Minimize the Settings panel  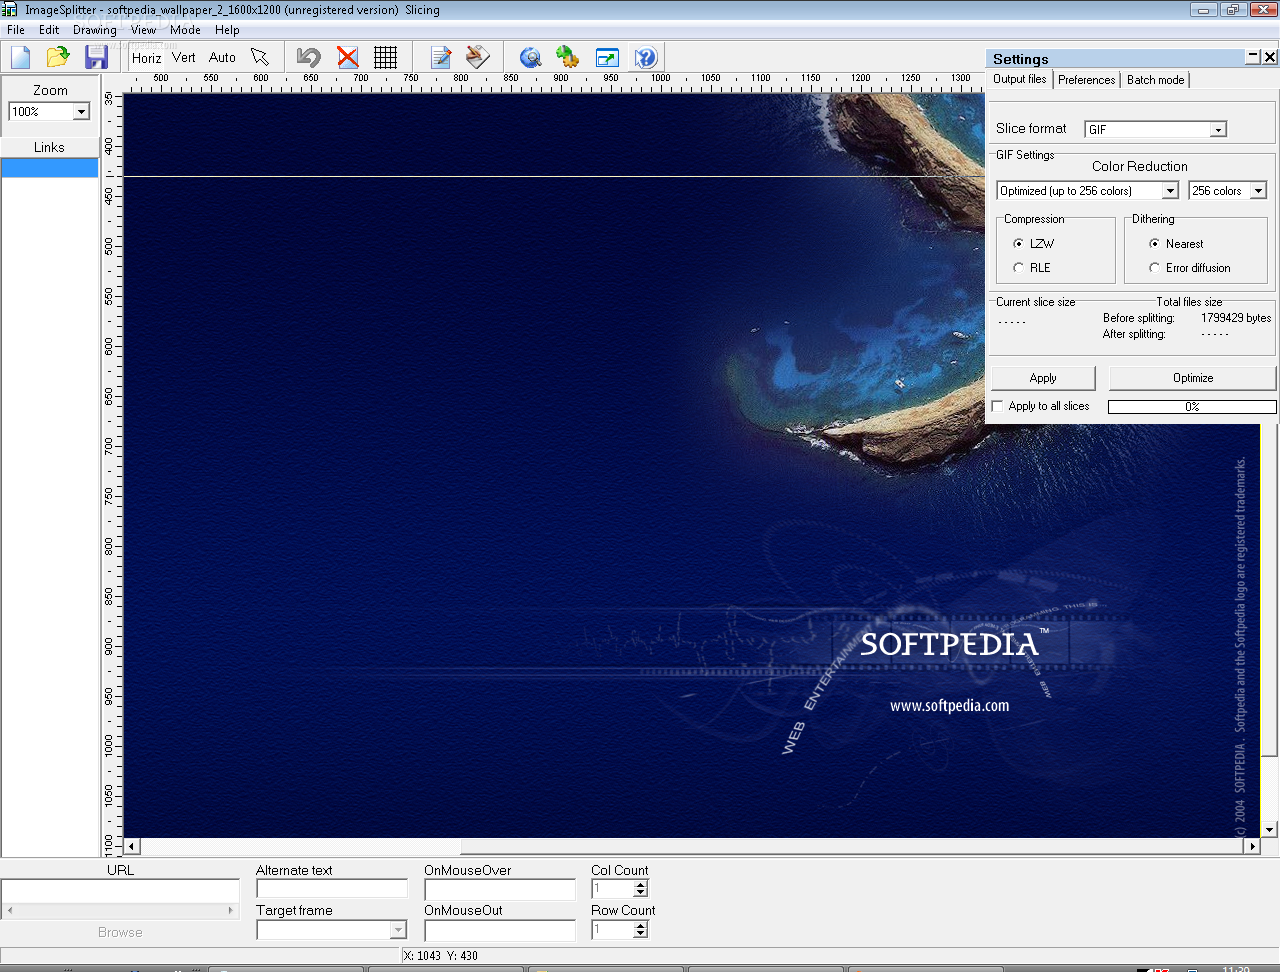(x=1253, y=57)
